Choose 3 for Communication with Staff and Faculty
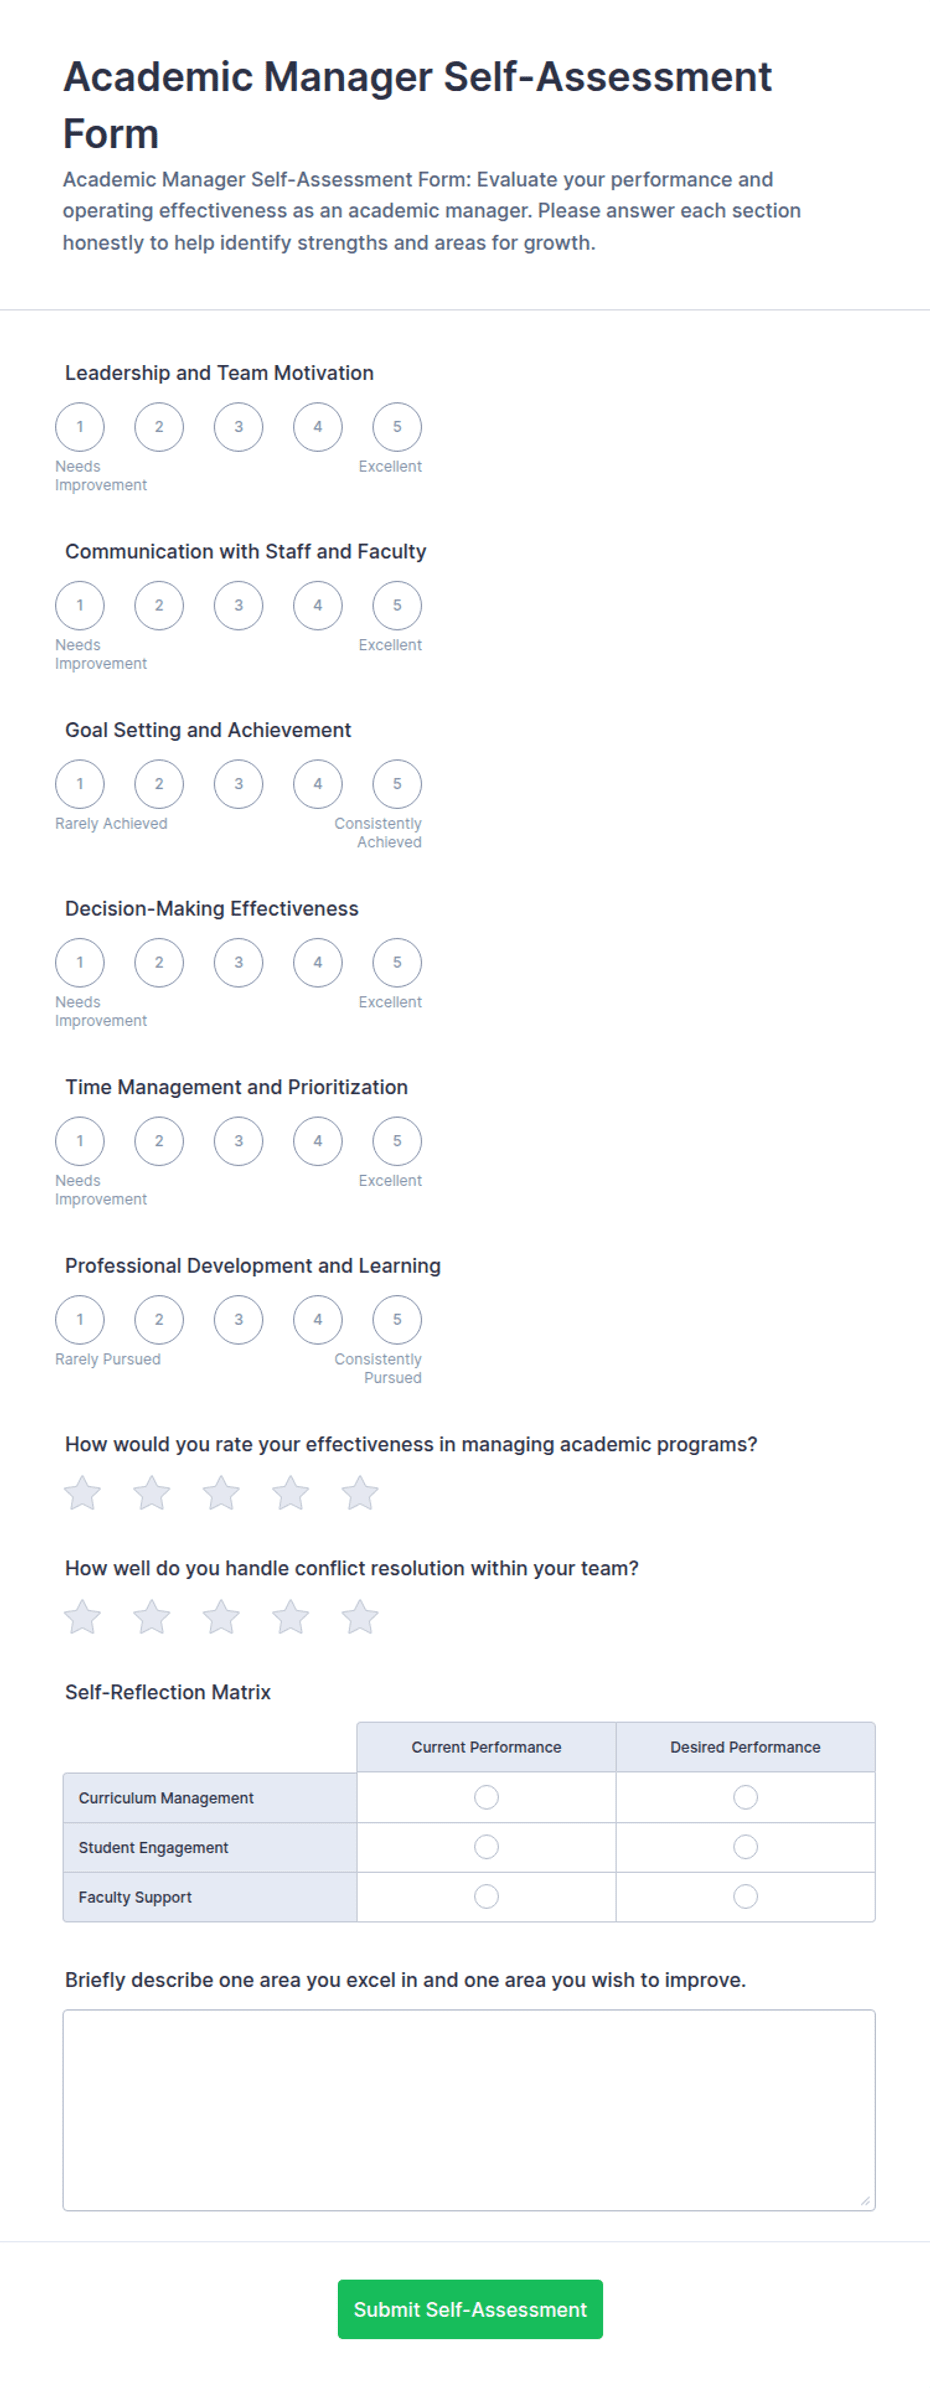 point(238,605)
